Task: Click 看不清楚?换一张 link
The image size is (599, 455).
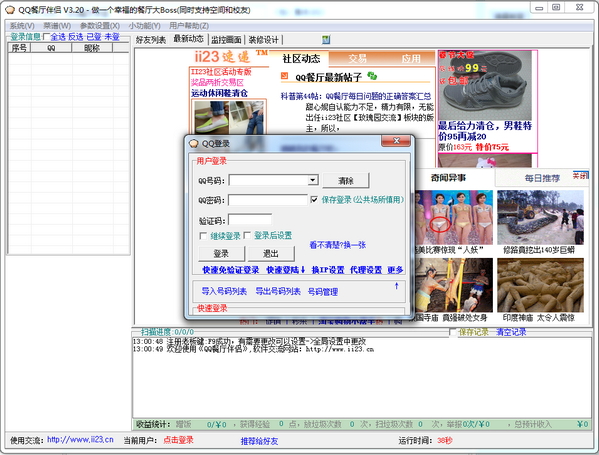Action: point(338,245)
